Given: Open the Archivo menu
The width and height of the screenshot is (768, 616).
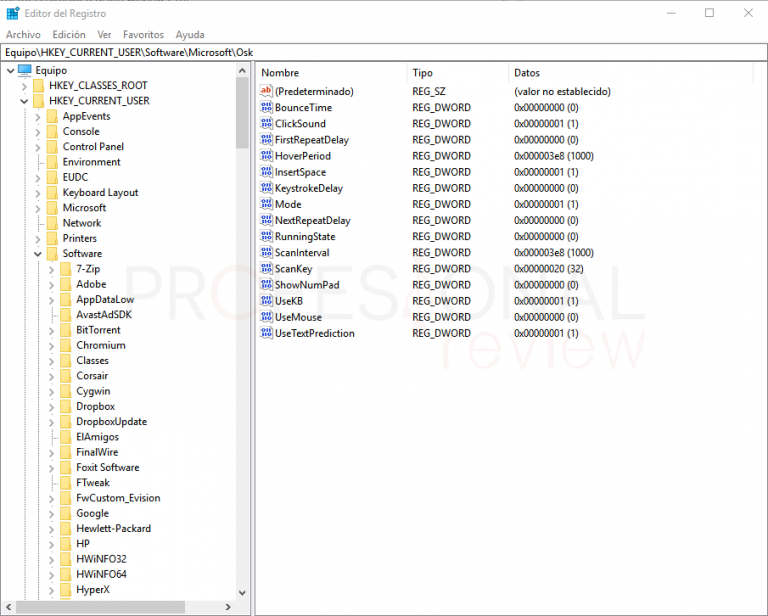Looking at the screenshot, I should (23, 35).
